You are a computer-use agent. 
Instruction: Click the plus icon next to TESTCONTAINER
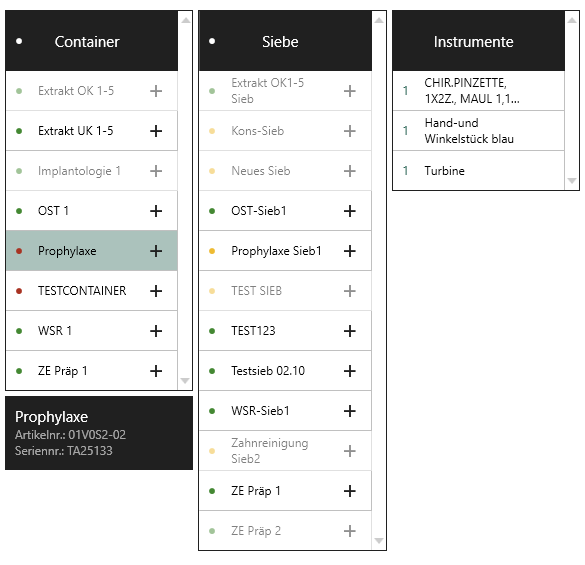point(156,291)
